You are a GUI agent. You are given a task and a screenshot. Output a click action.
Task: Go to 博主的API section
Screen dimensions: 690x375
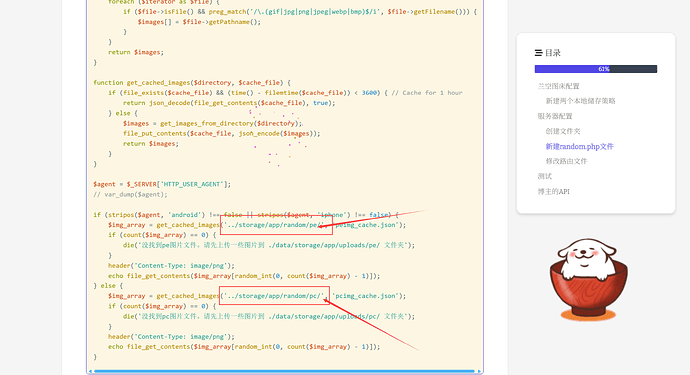[553, 192]
